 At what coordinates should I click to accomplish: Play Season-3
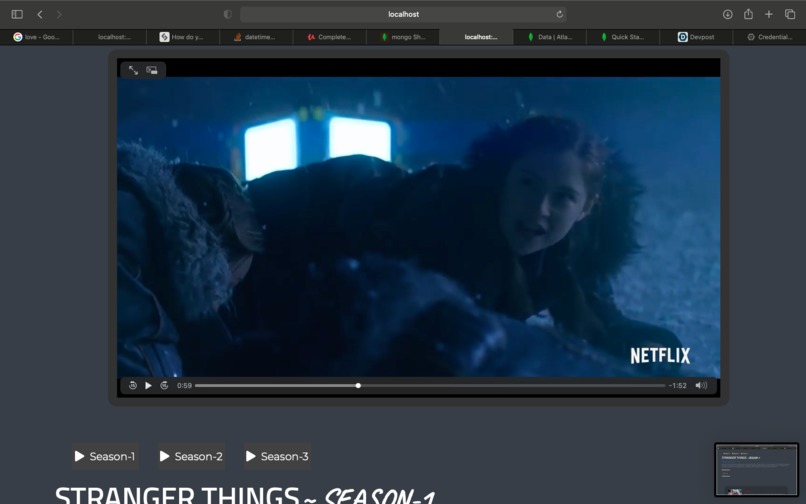pyautogui.click(x=278, y=456)
